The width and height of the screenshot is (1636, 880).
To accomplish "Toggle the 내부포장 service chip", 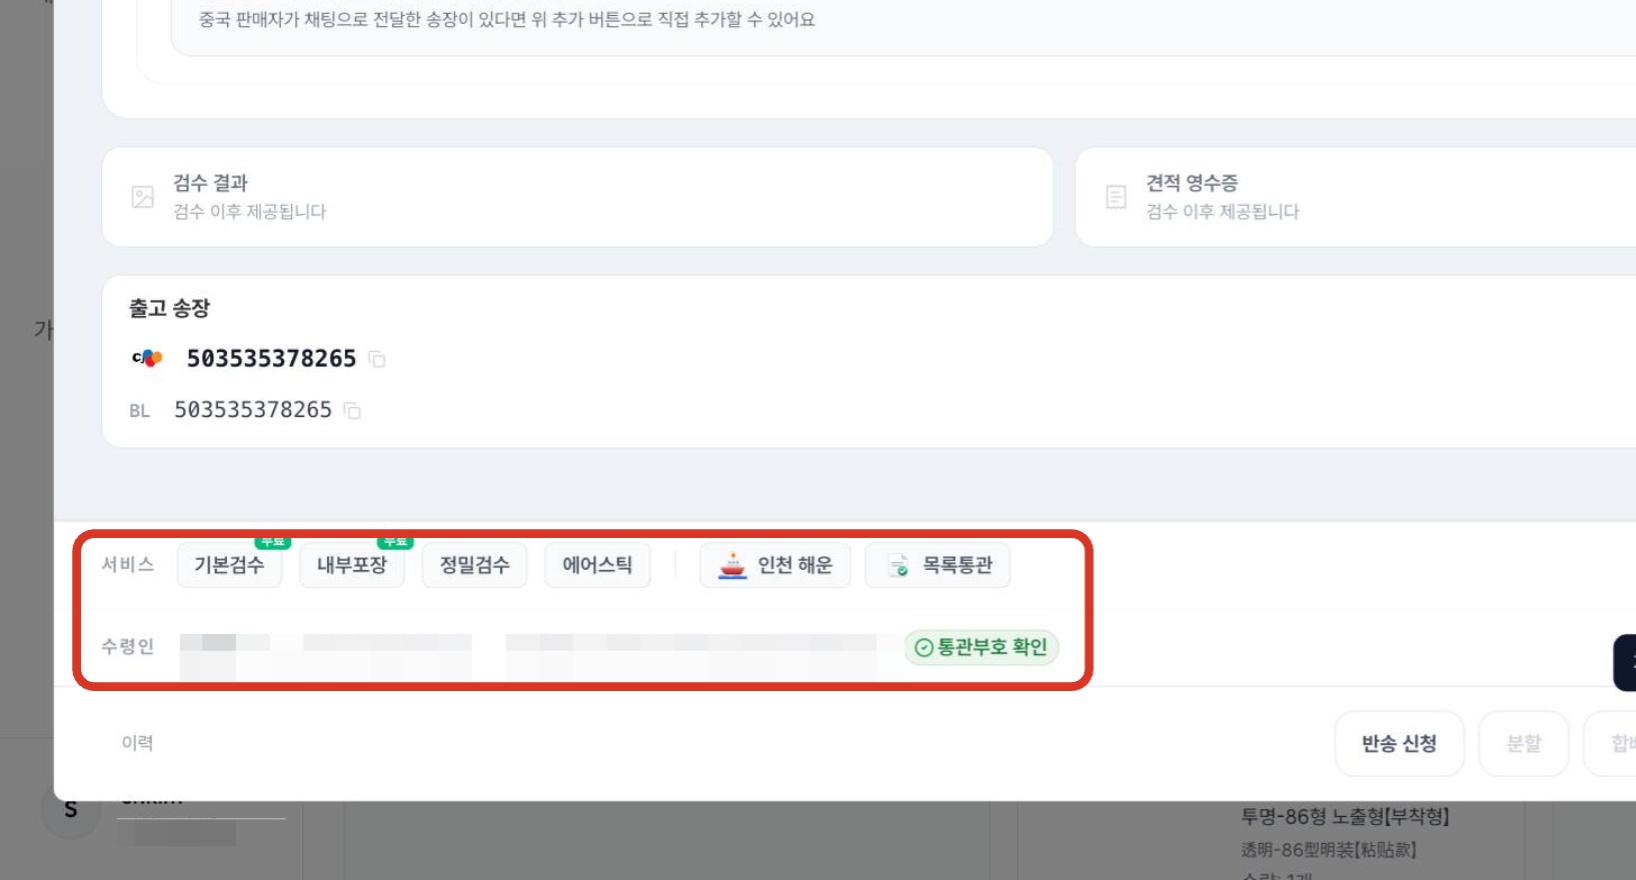I will [x=352, y=566].
